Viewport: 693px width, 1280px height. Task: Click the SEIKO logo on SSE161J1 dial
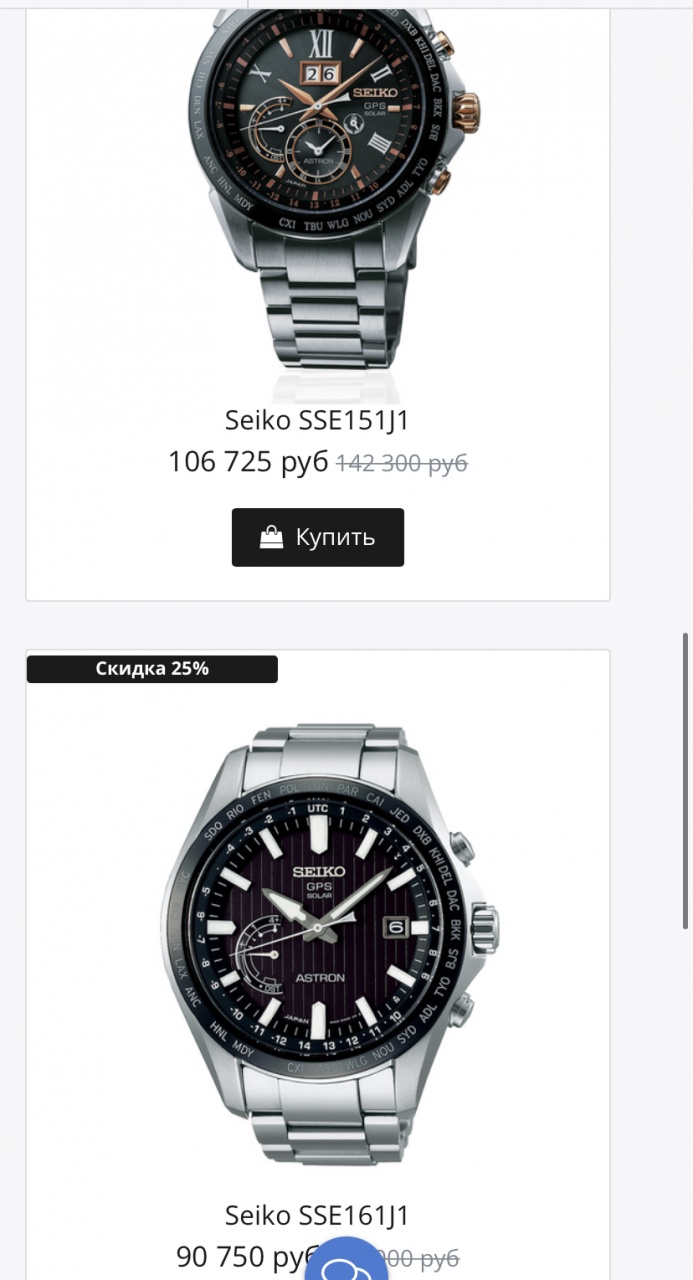pyautogui.click(x=319, y=872)
